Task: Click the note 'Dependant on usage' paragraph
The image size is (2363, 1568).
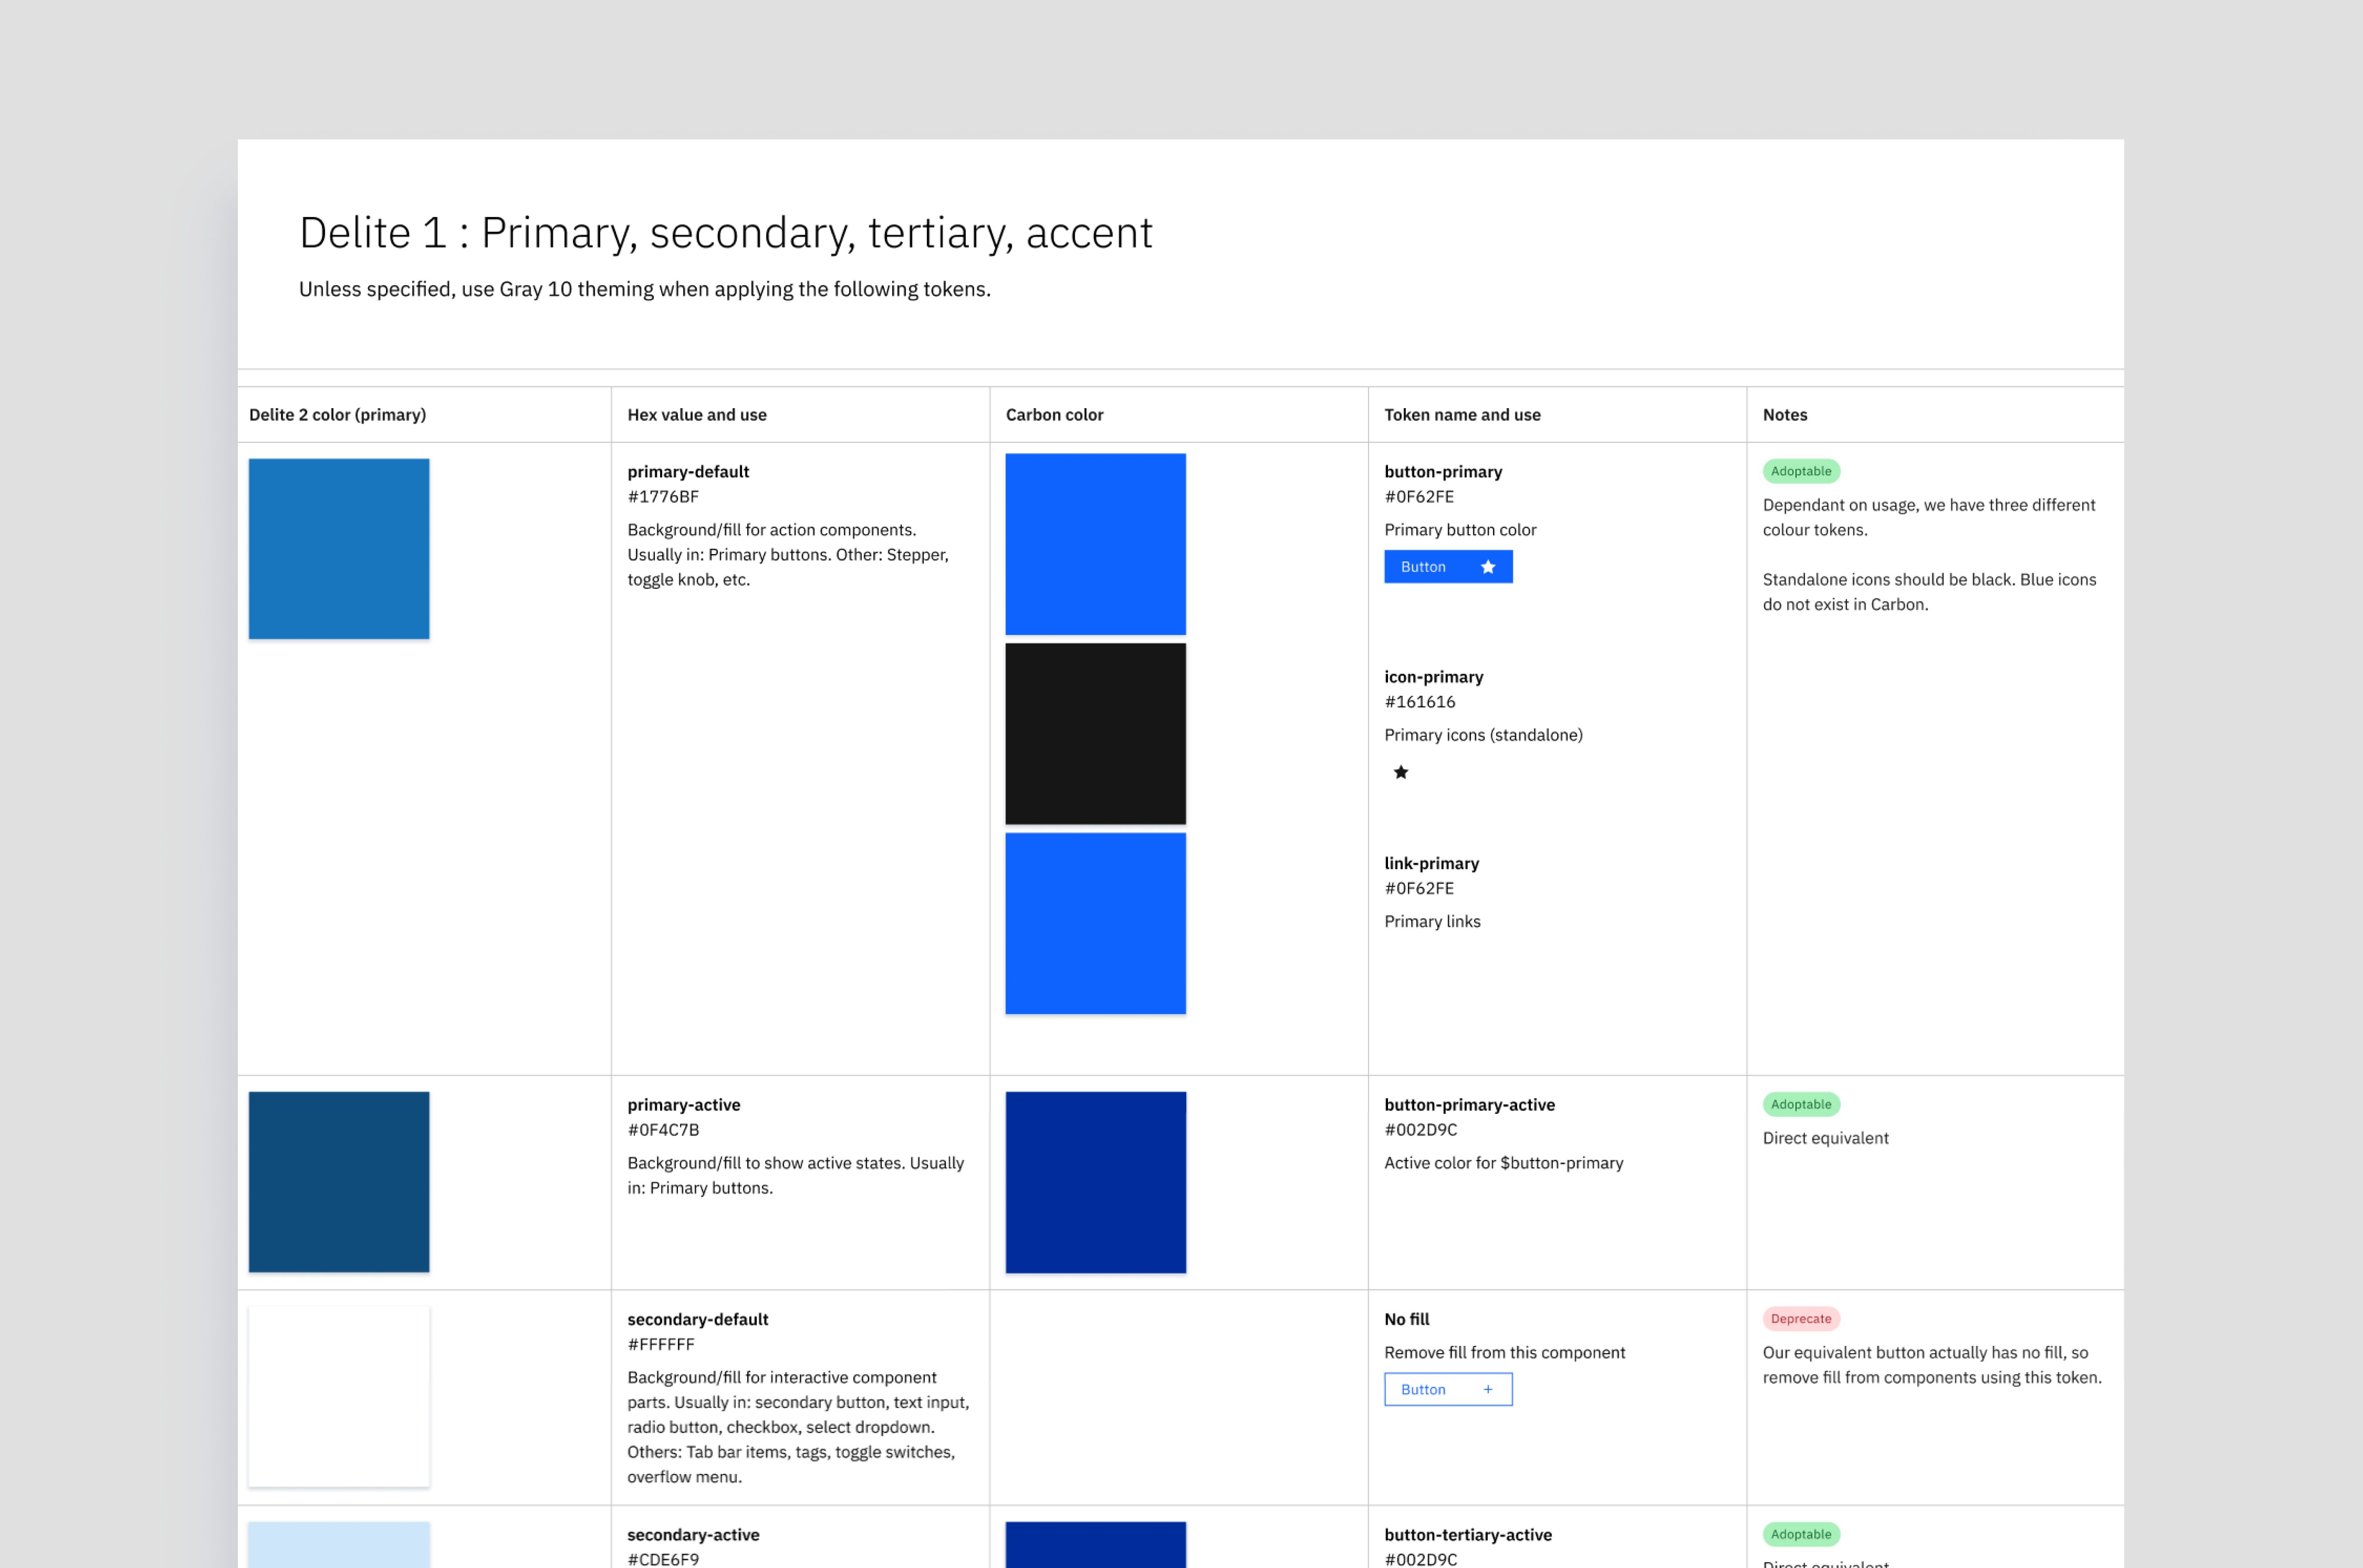Action: click(x=1929, y=517)
